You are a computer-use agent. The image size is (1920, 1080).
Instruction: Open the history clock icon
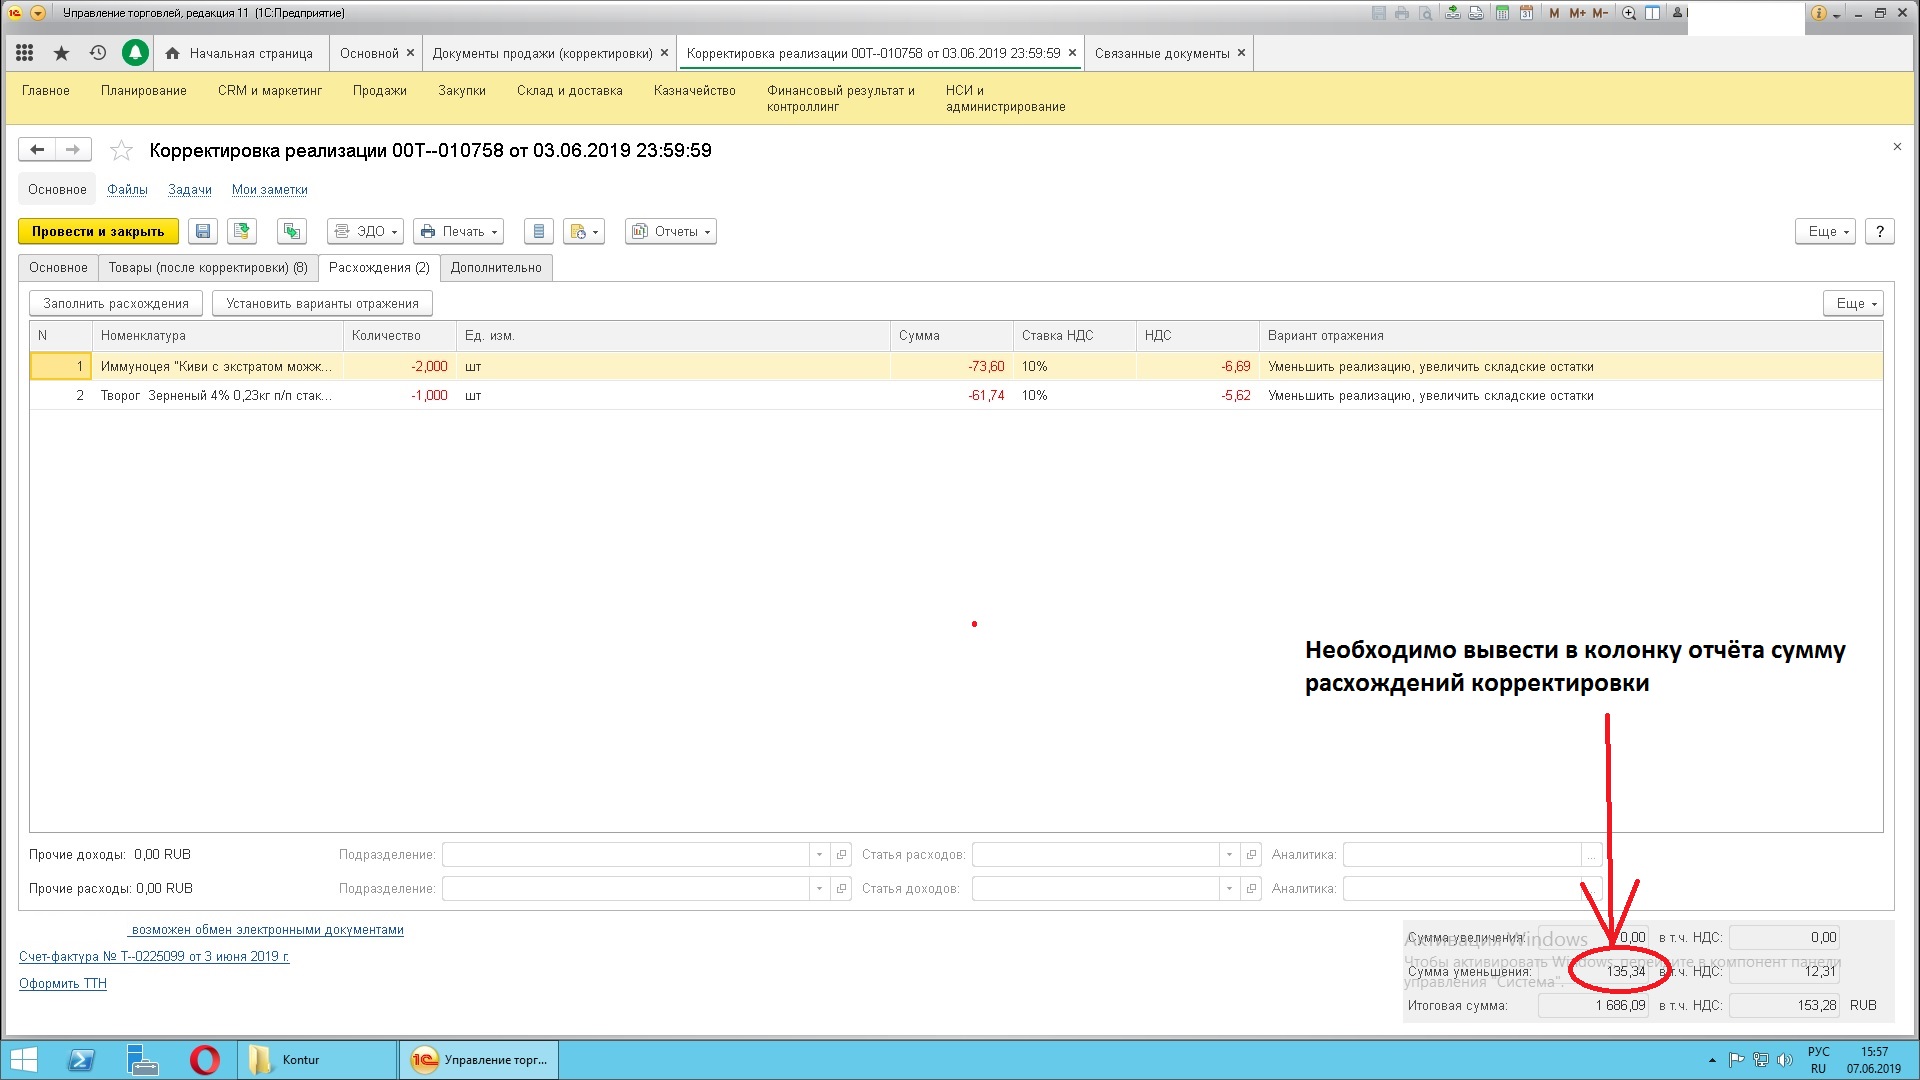click(97, 53)
